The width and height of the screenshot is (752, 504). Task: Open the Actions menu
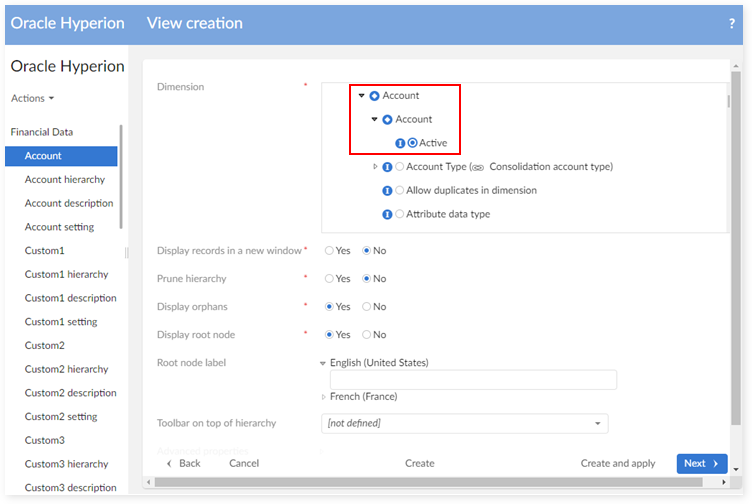(32, 98)
